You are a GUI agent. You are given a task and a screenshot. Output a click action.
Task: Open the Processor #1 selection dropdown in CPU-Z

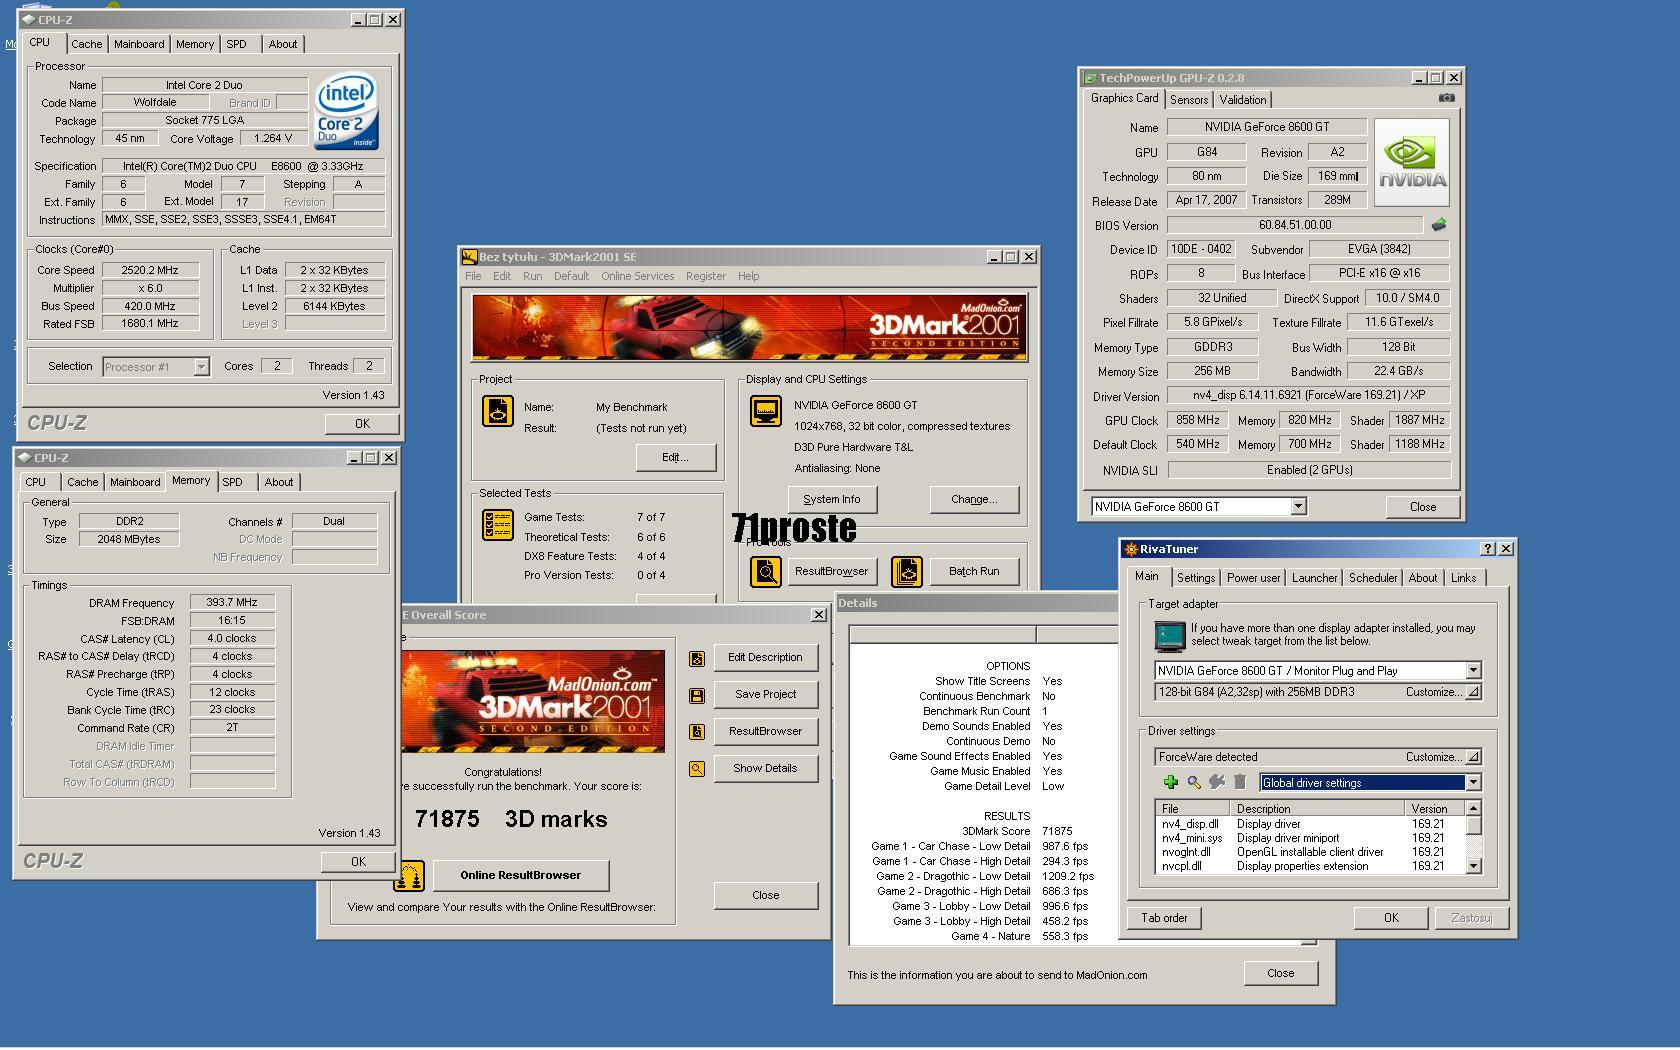coord(201,367)
